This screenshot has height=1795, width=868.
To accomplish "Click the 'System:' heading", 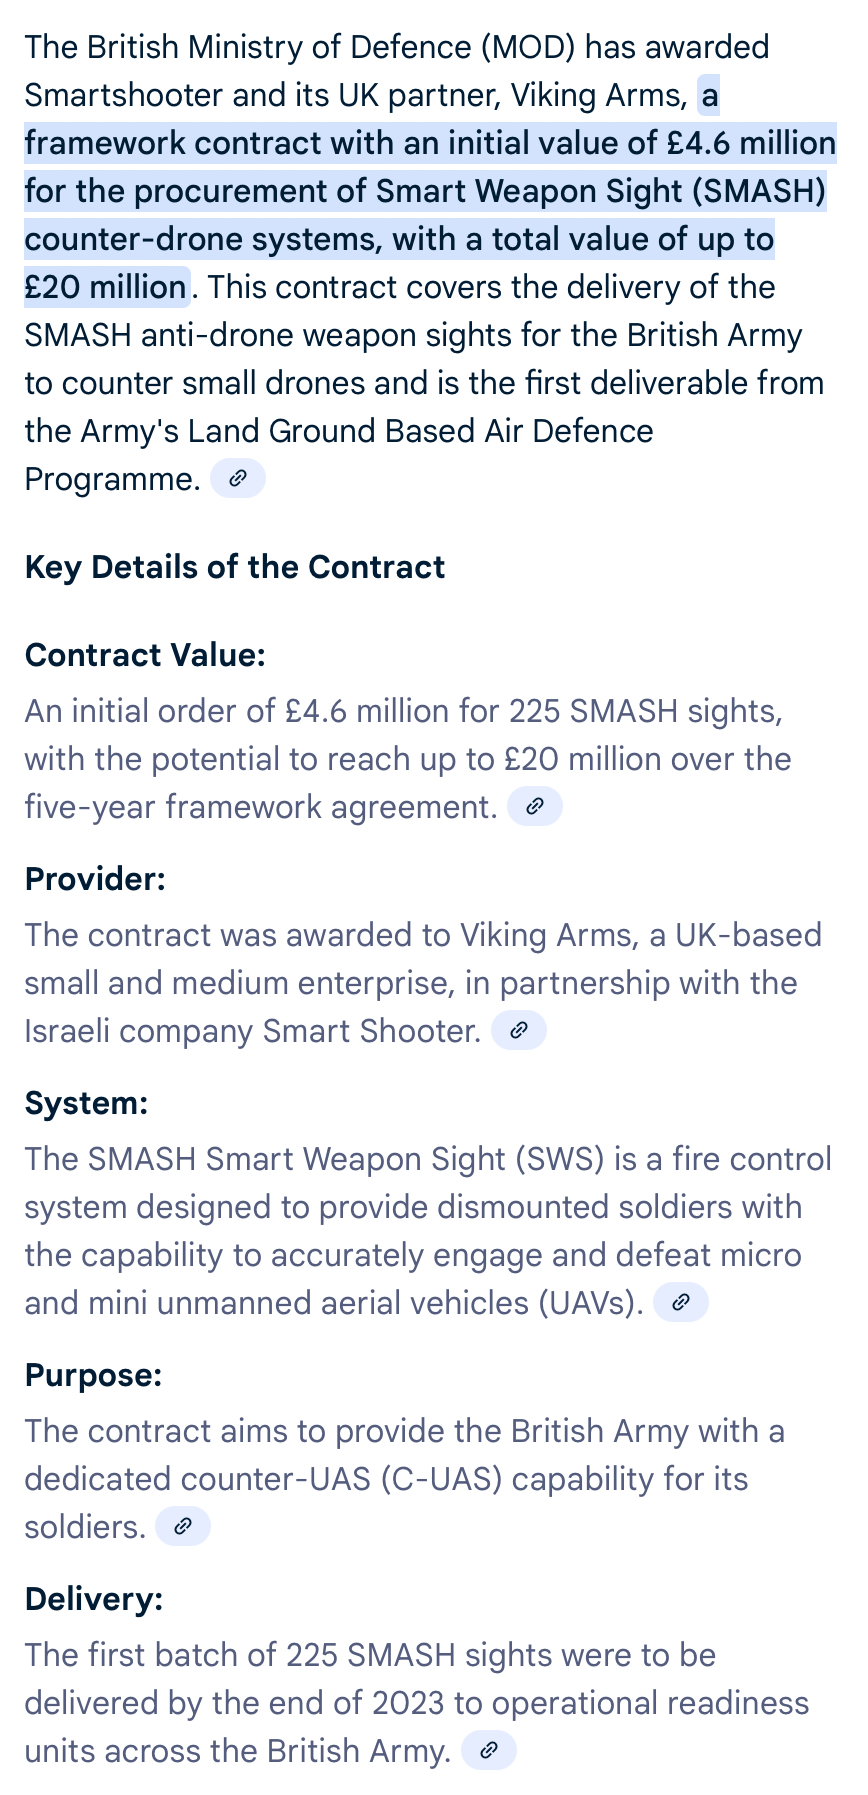I will coord(86,1103).
